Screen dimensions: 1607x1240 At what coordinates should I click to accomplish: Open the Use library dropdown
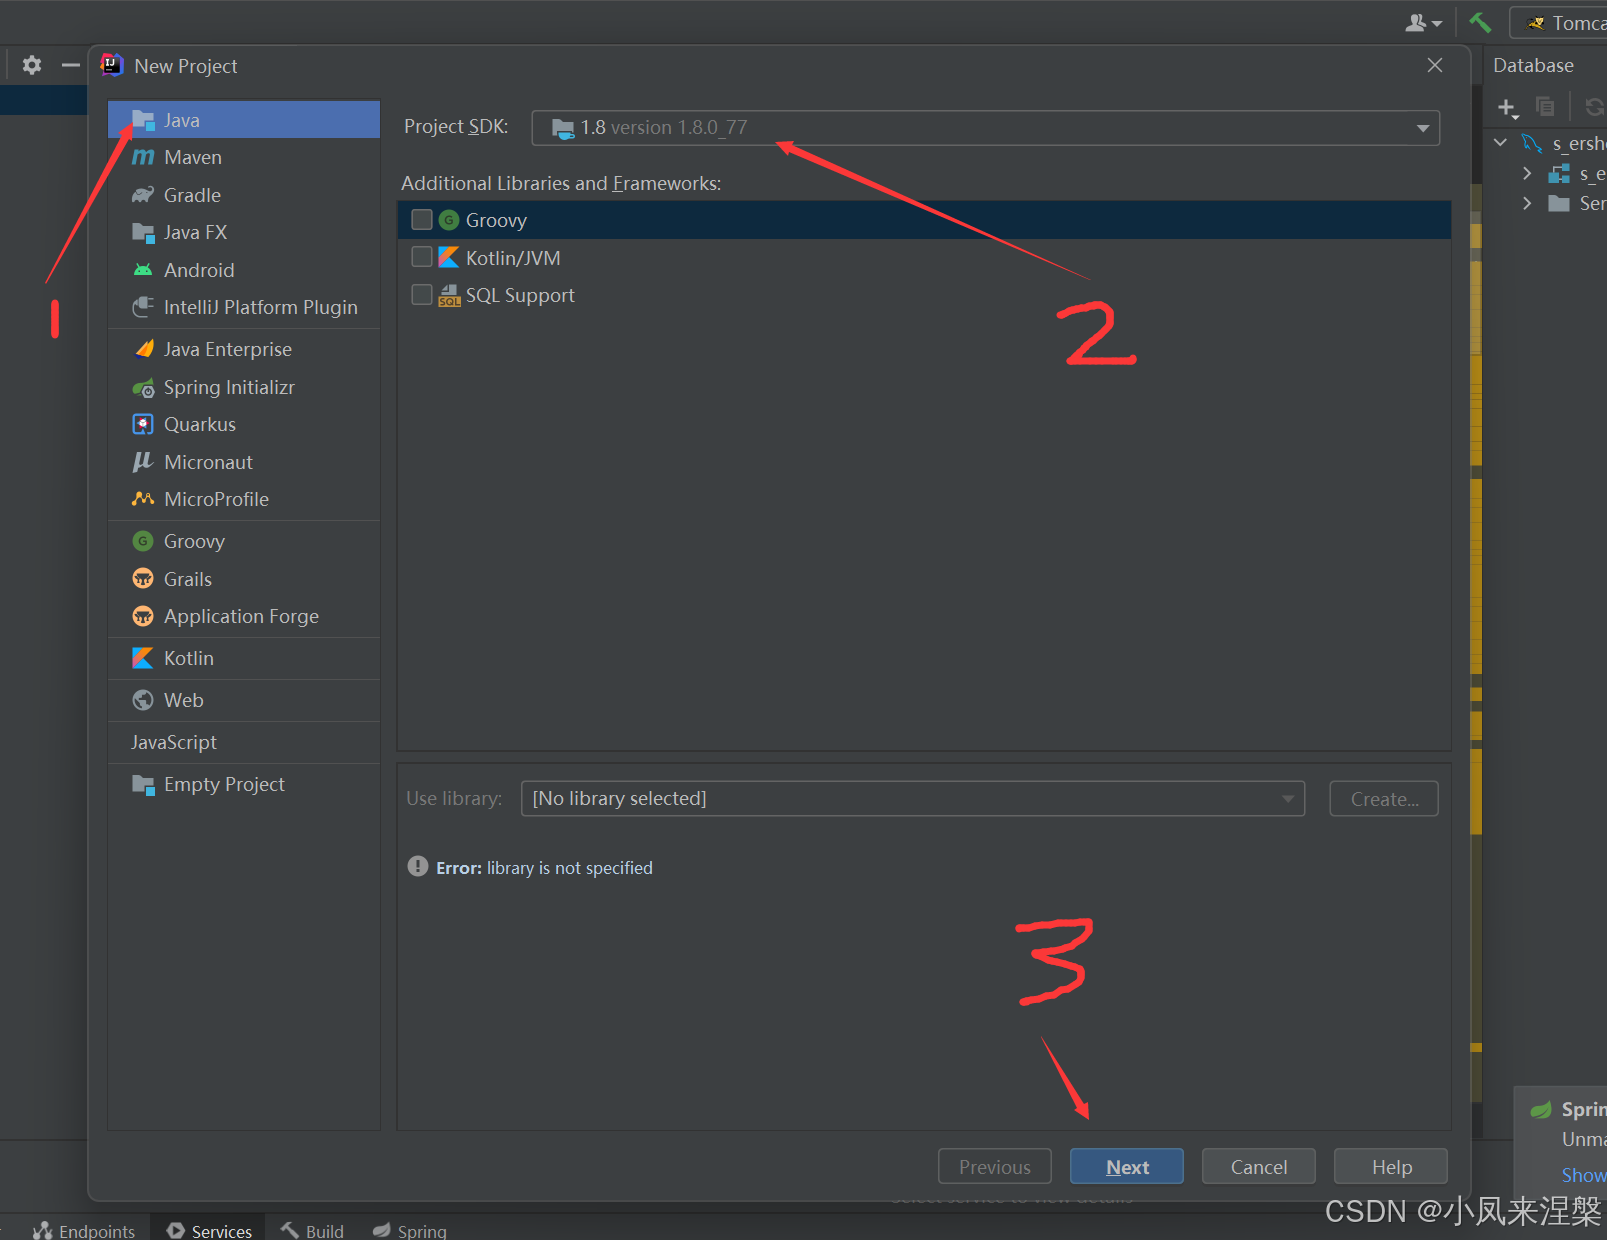[x=912, y=798]
